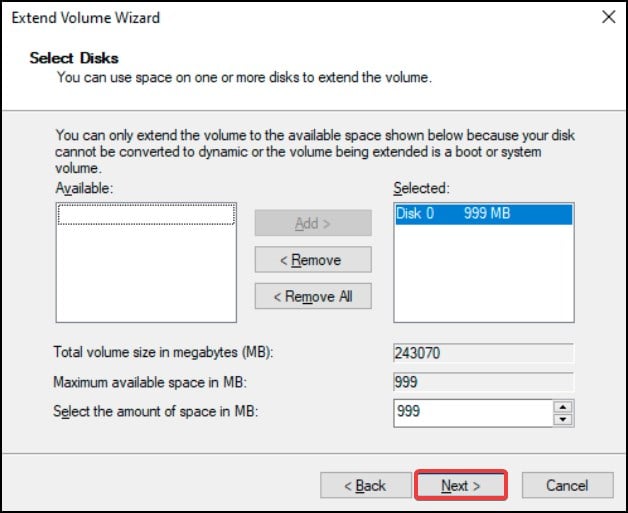Click the Select the amount of space label
Viewport: 628px width, 513px height.
click(x=155, y=411)
